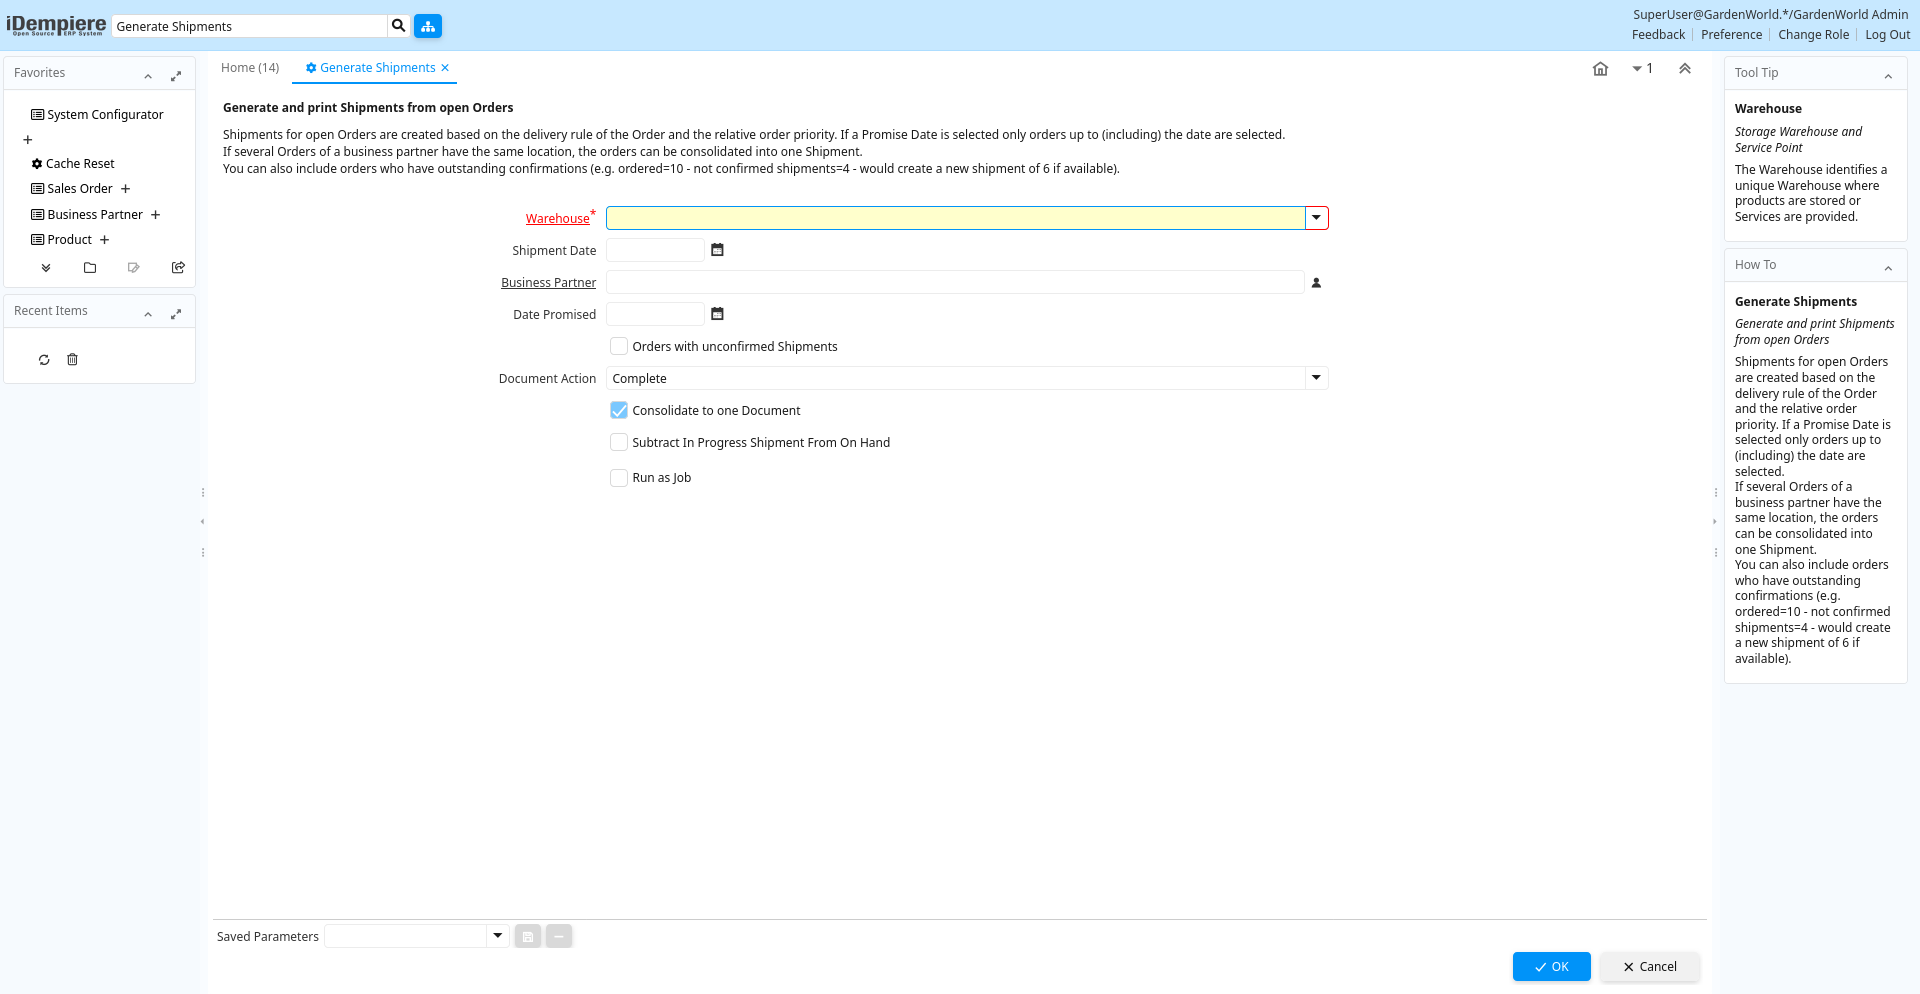
Task: Uncheck Consolidate to one Document
Action: click(x=619, y=410)
